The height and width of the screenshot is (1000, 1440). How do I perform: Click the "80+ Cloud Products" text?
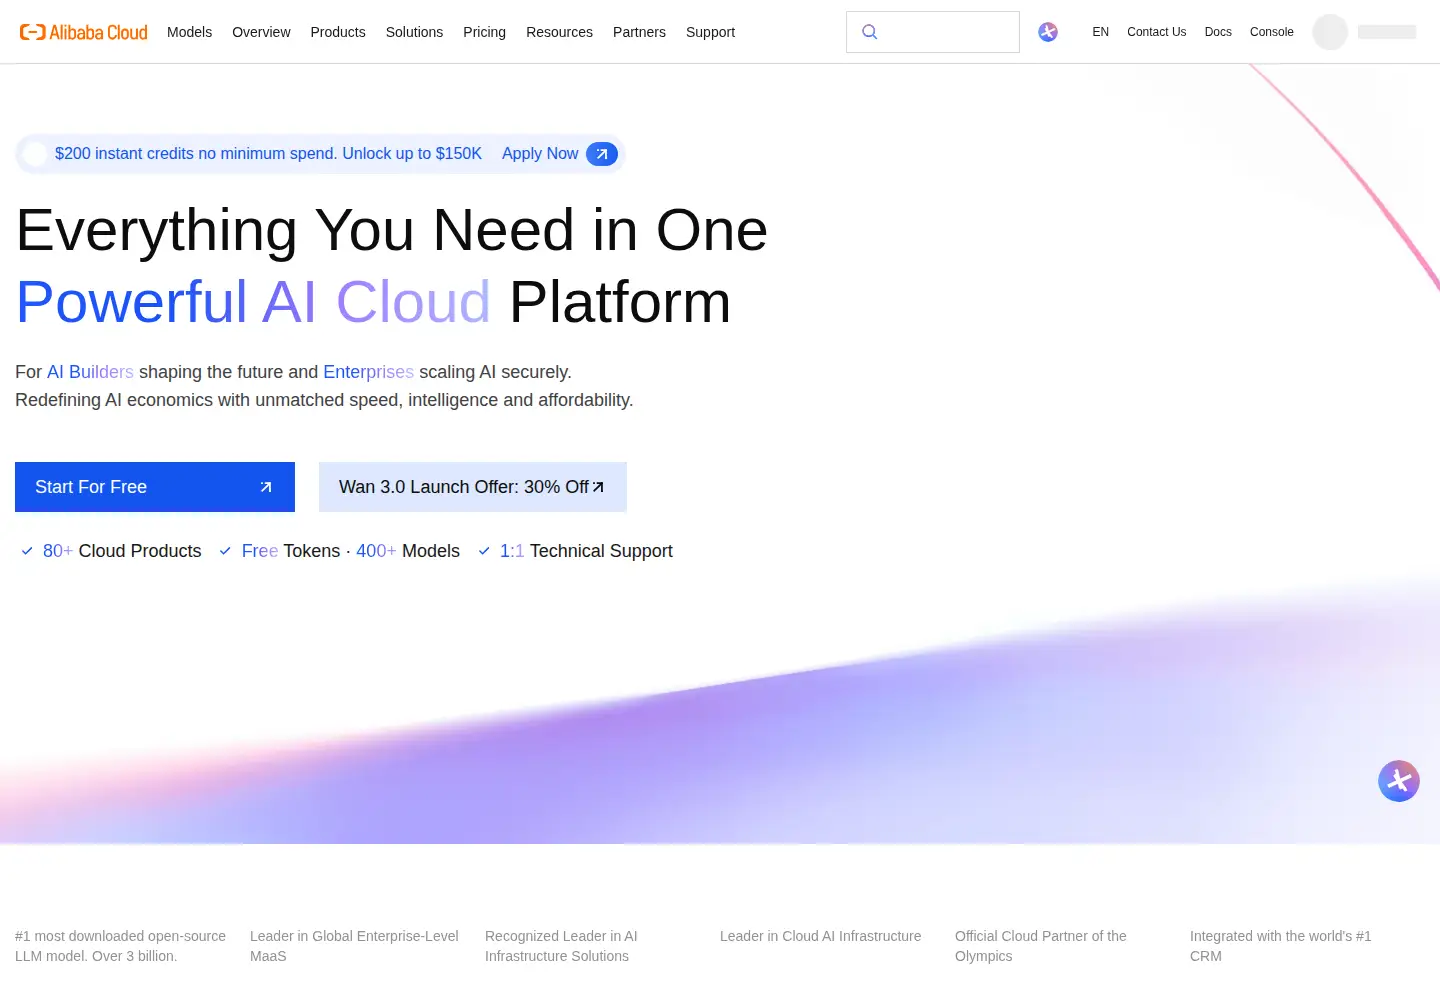pos(122,551)
